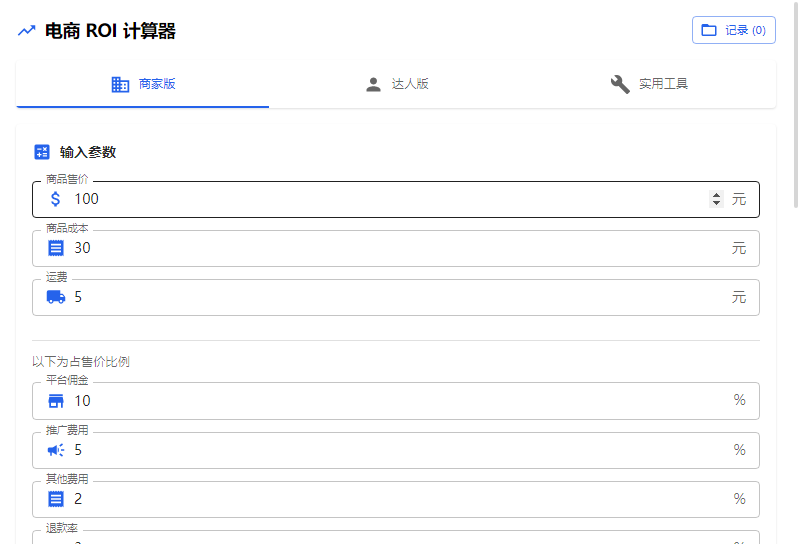Focus the 商品售价 input showing 100
Screen dimensions: 800x544
(x=380, y=199)
